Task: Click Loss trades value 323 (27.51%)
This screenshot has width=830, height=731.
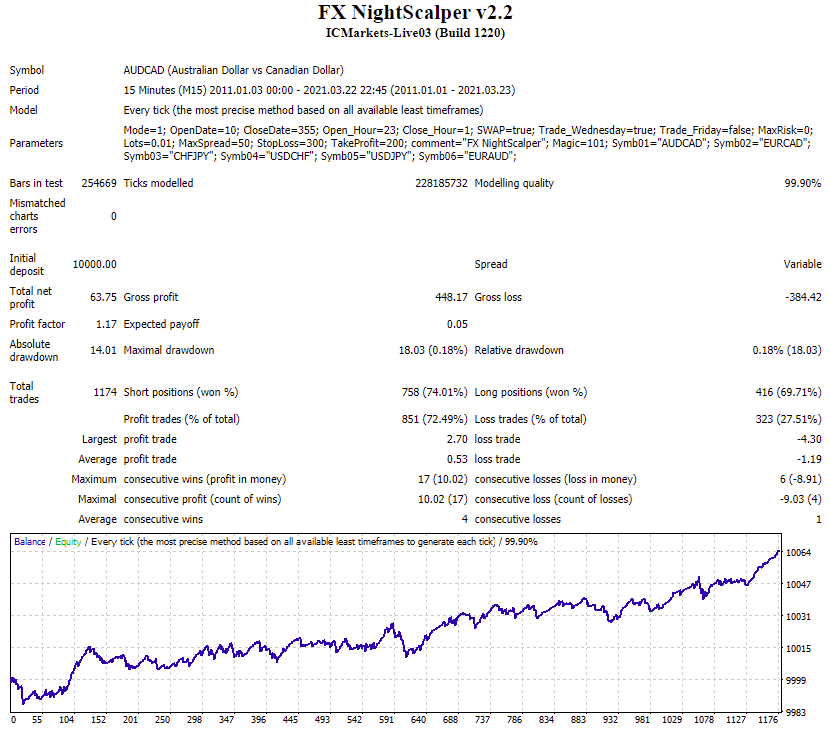Action: pos(789,419)
